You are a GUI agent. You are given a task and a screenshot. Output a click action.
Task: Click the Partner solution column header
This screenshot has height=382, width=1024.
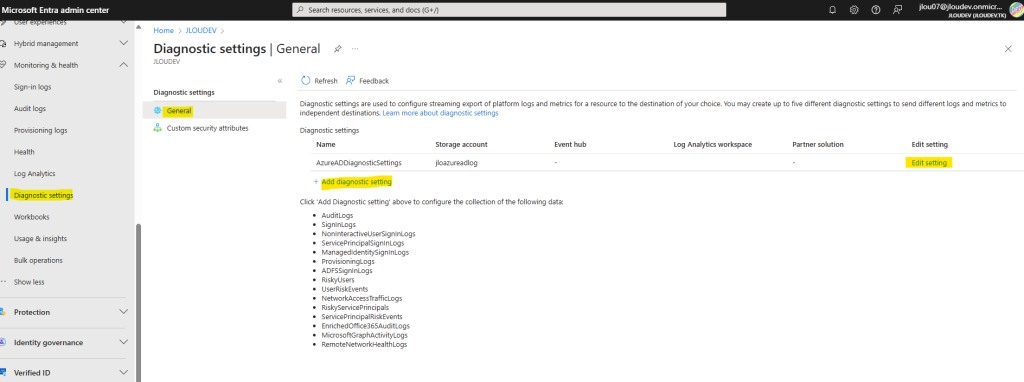click(x=818, y=144)
